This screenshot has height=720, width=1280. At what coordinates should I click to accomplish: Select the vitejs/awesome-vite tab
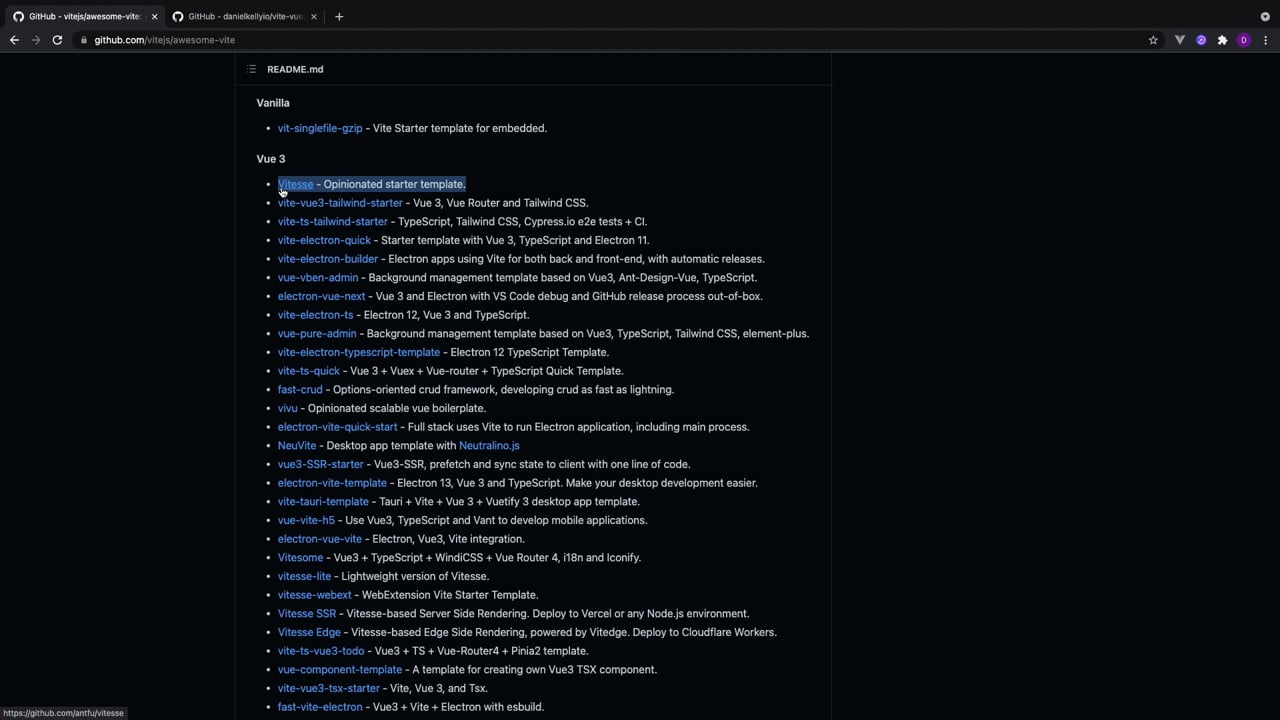pyautogui.click(x=84, y=16)
